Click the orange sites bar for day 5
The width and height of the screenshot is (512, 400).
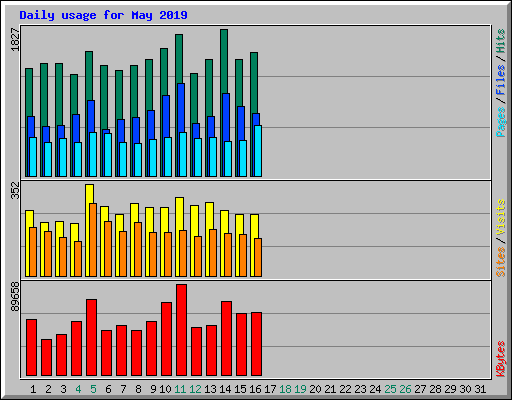(93, 240)
